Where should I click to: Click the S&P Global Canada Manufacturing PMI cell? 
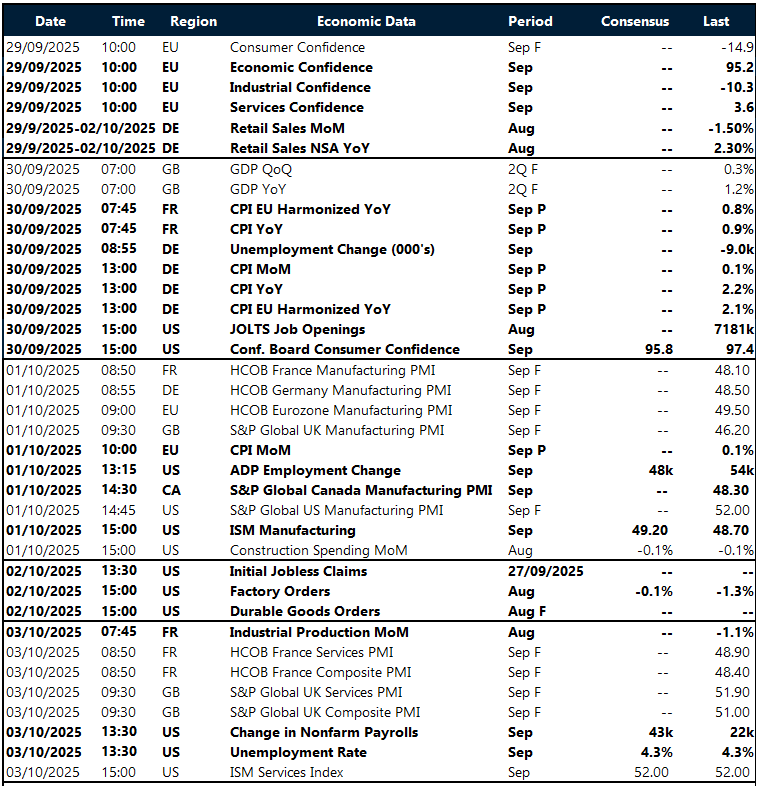point(360,490)
